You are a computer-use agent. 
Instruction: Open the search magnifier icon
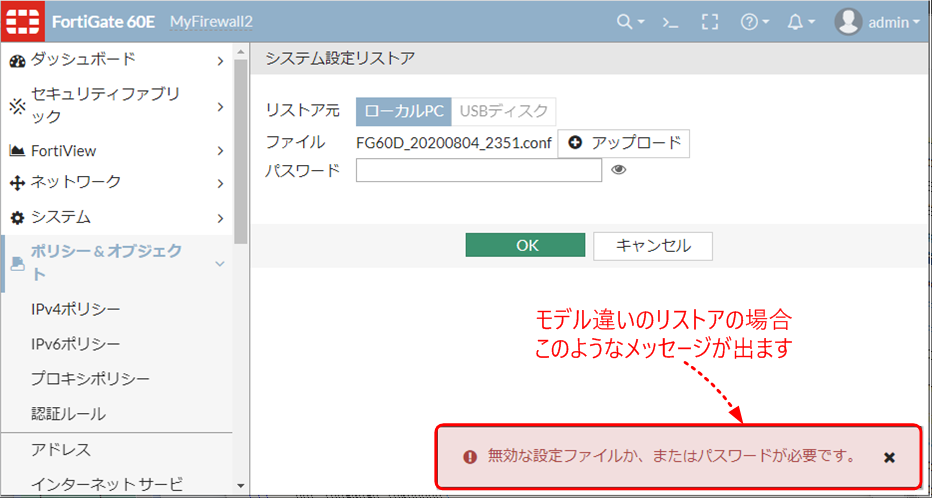(x=624, y=22)
